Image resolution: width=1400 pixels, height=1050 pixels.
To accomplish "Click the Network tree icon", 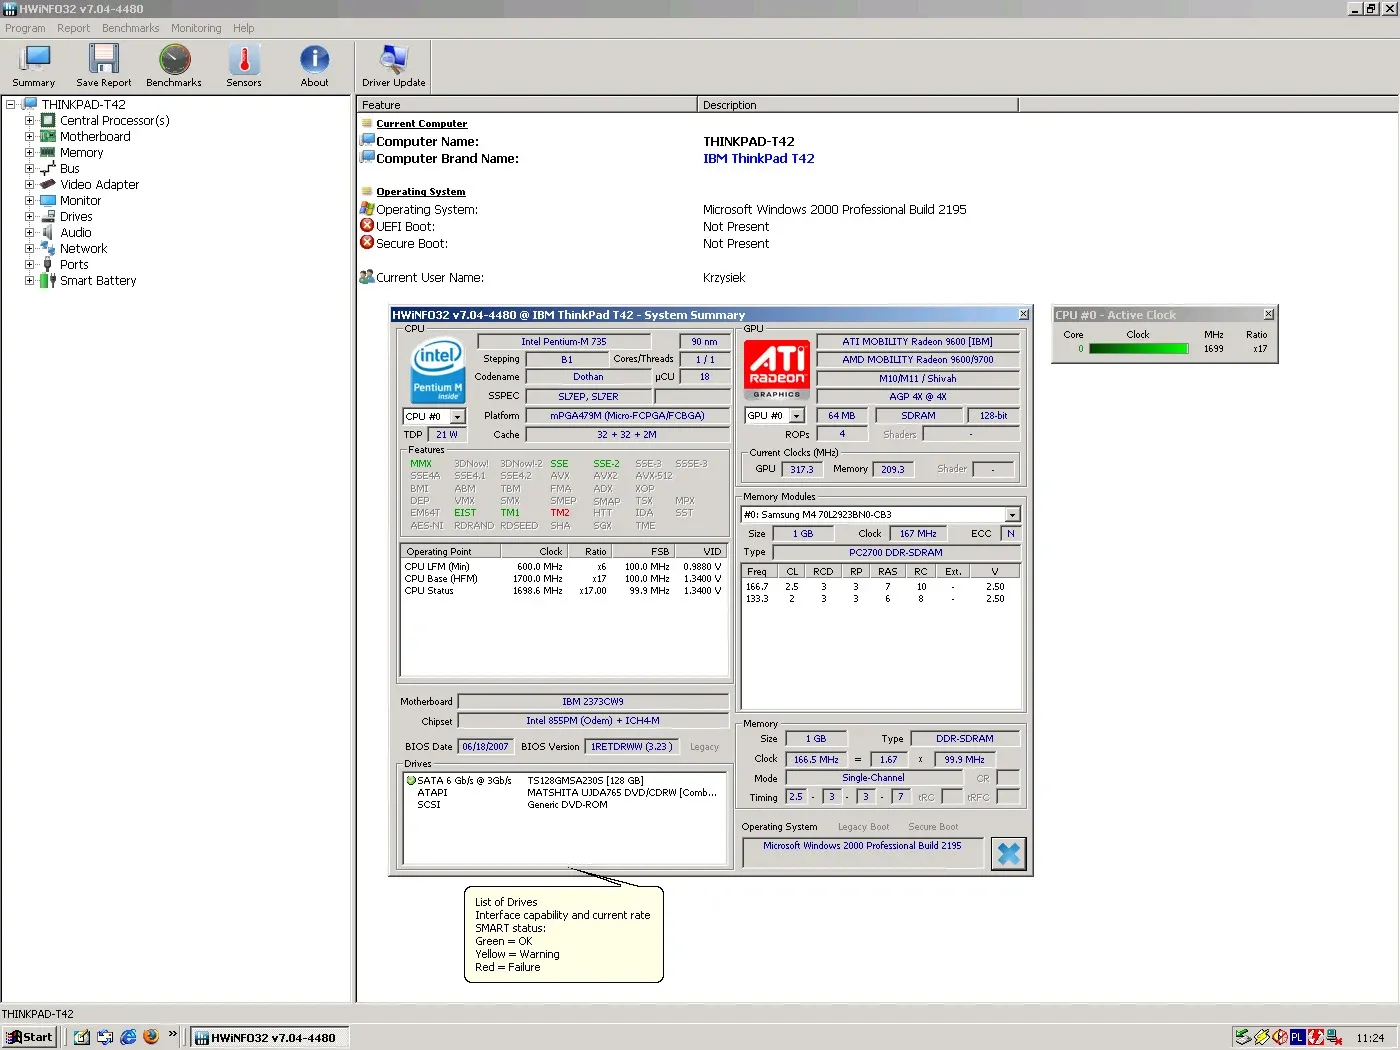I will [x=48, y=248].
